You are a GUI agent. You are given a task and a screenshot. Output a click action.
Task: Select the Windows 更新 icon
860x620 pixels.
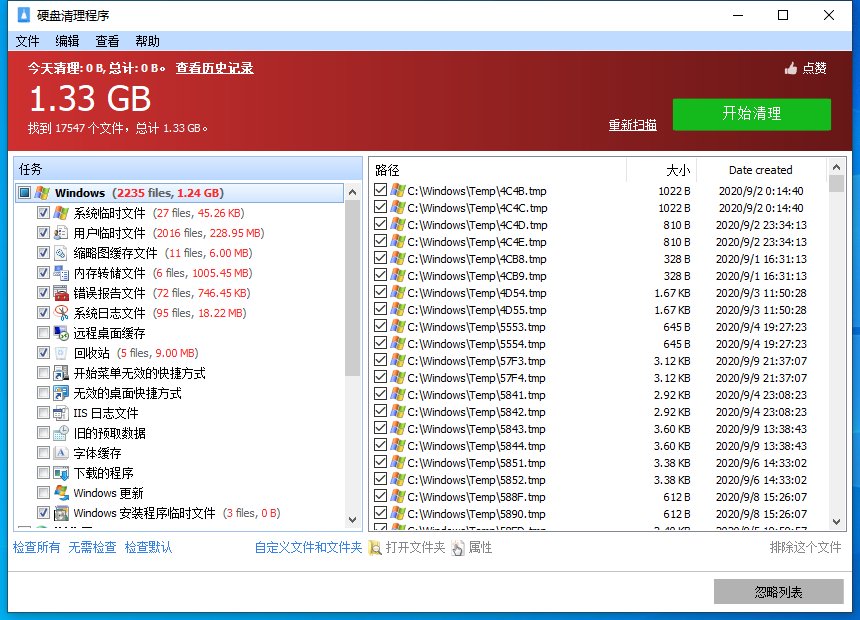61,493
